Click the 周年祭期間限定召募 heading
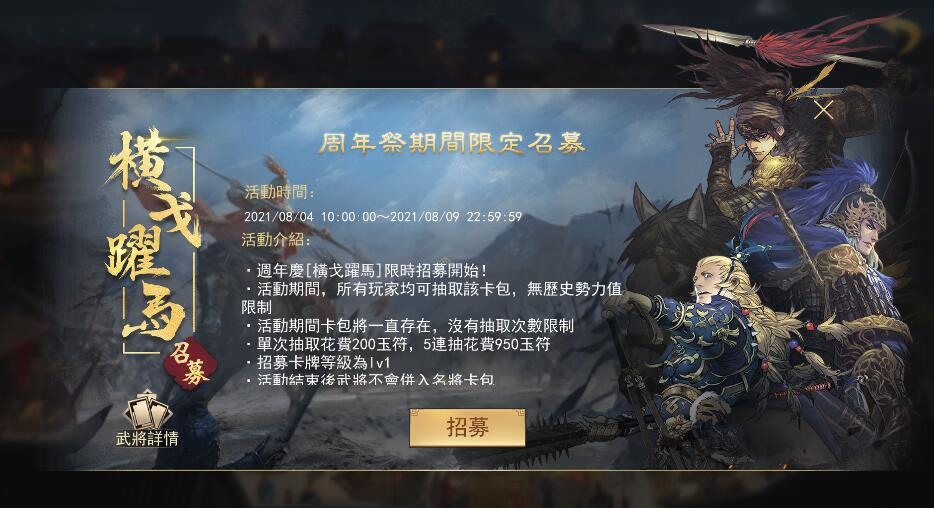 click(x=452, y=143)
